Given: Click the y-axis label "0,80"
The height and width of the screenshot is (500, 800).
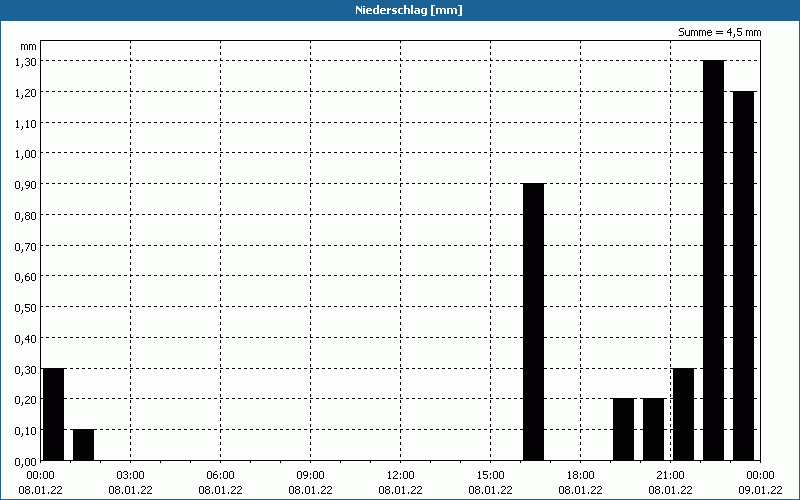Looking at the screenshot, I should [26, 215].
